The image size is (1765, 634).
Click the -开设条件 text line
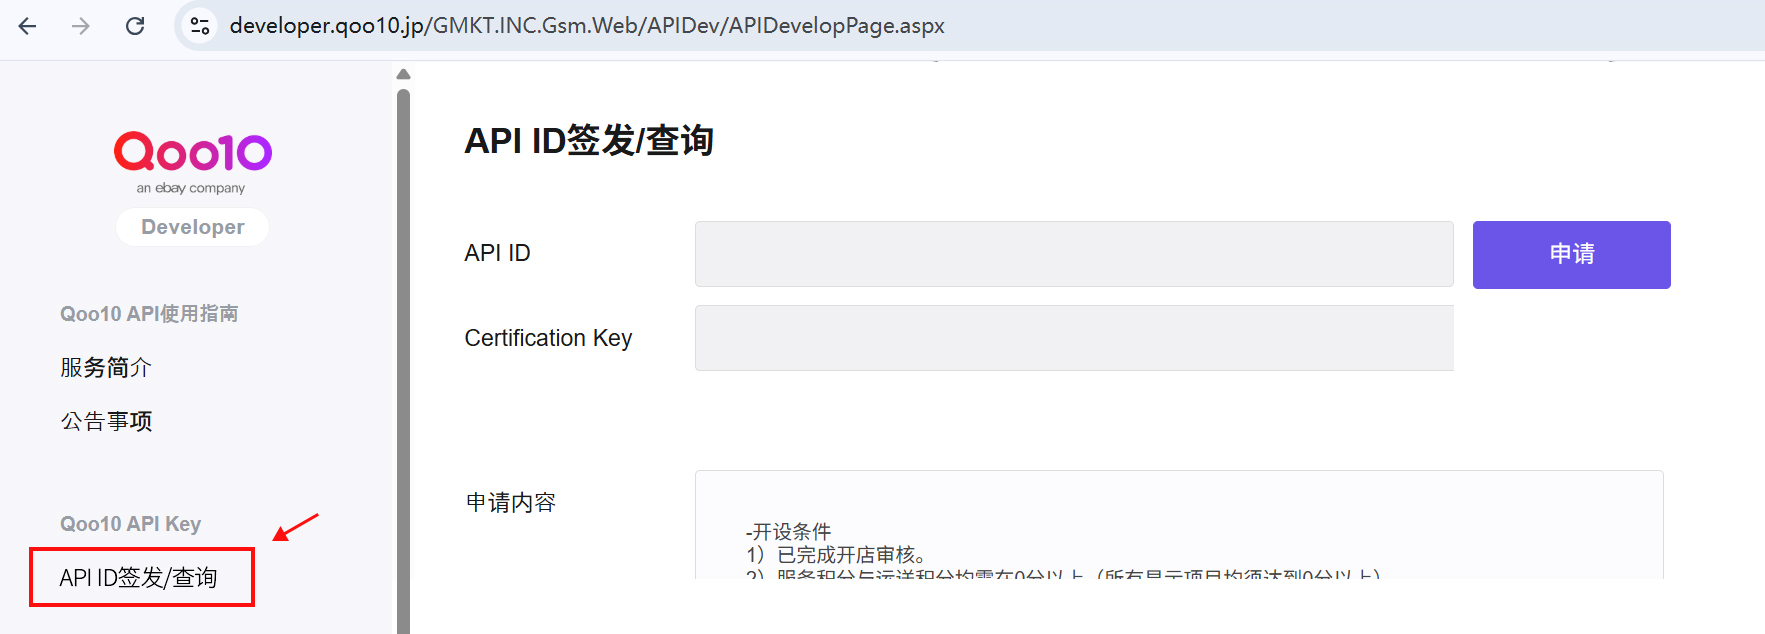pyautogui.click(x=788, y=531)
